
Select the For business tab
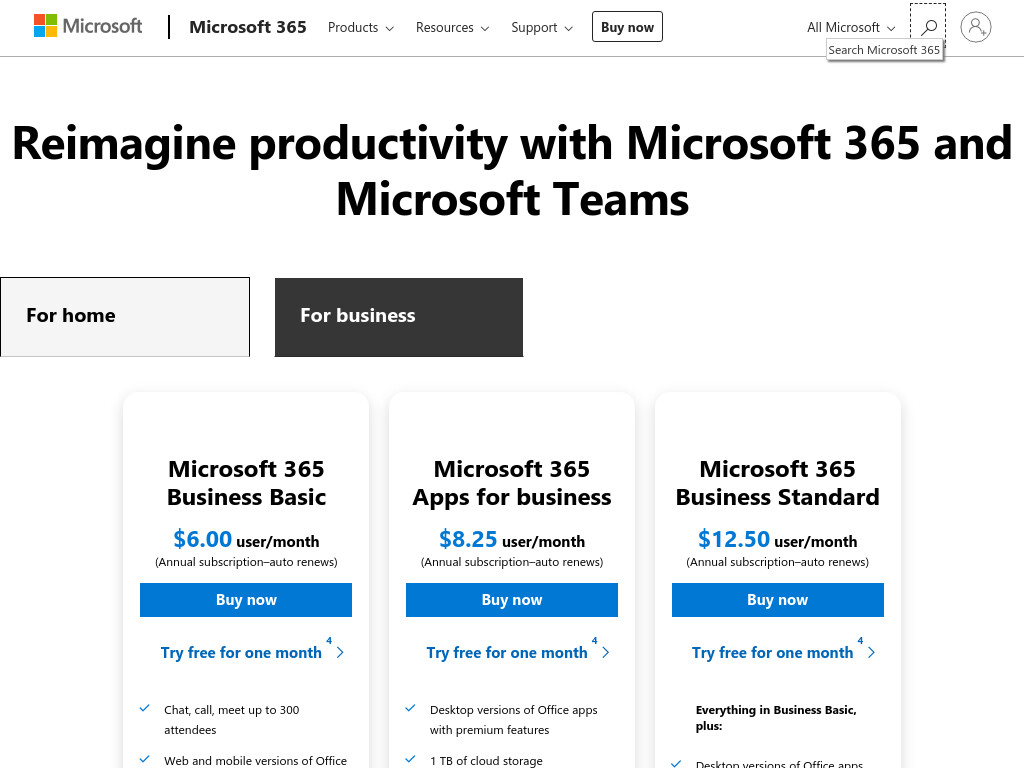point(398,317)
